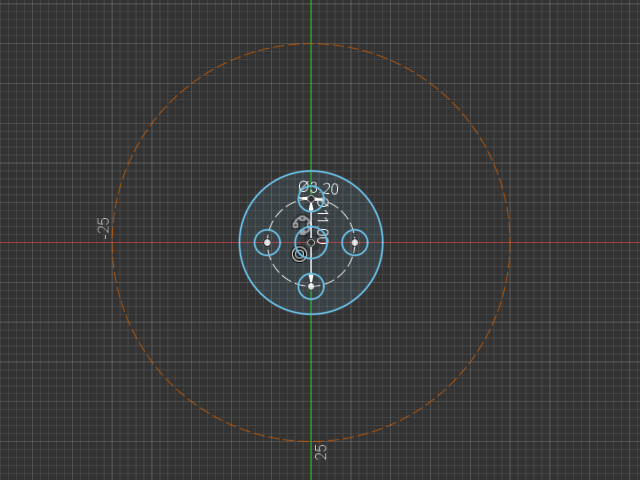Select the circular pattern constraint icon
640x480 pixels.
point(301,224)
